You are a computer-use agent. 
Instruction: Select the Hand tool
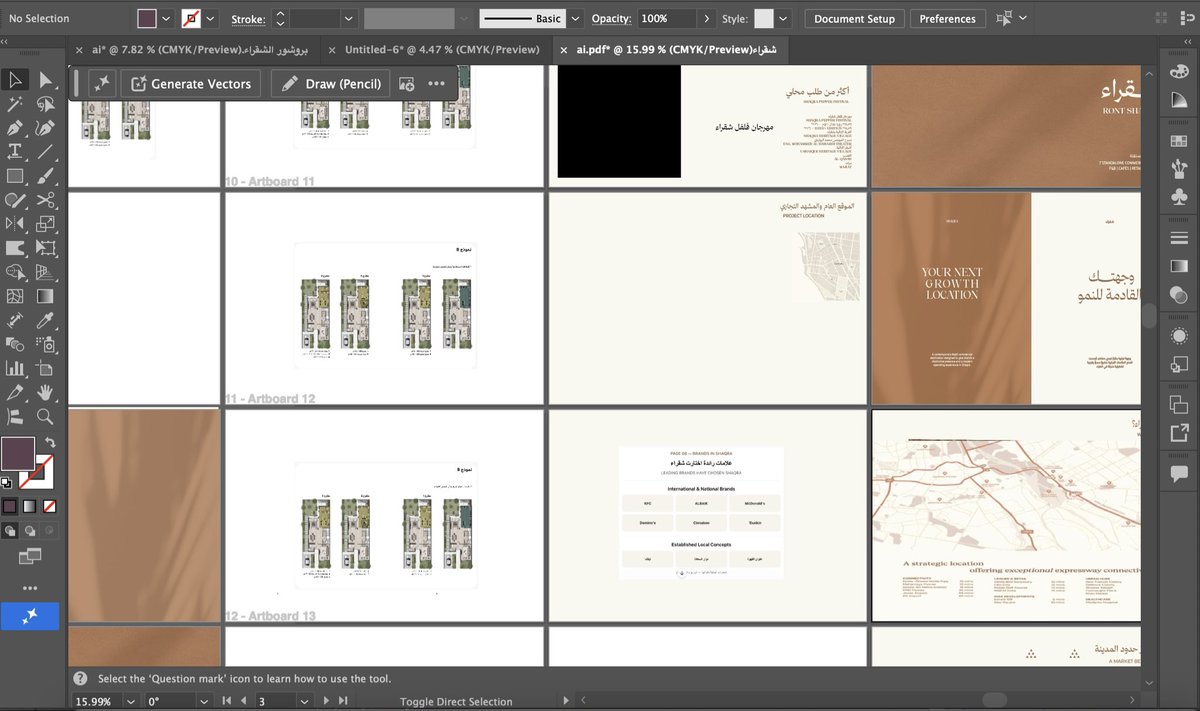[x=46, y=392]
